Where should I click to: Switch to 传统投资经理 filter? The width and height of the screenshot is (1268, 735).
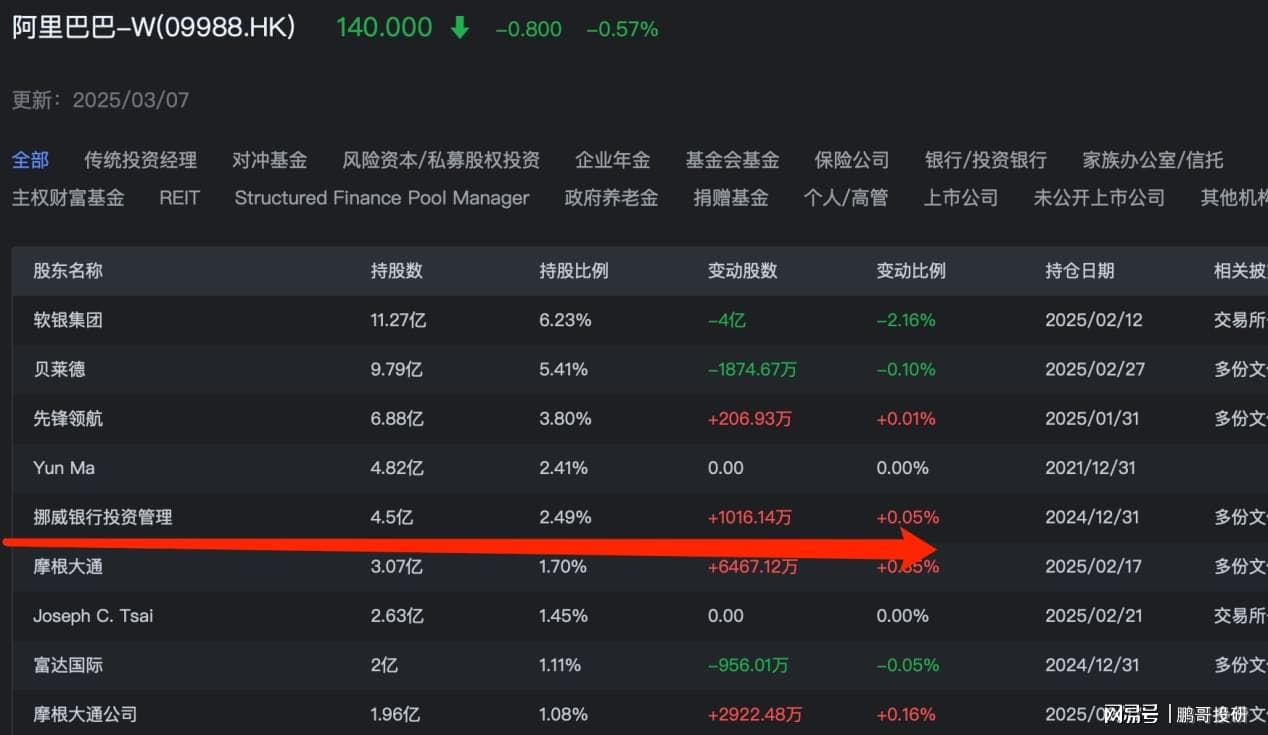point(140,160)
